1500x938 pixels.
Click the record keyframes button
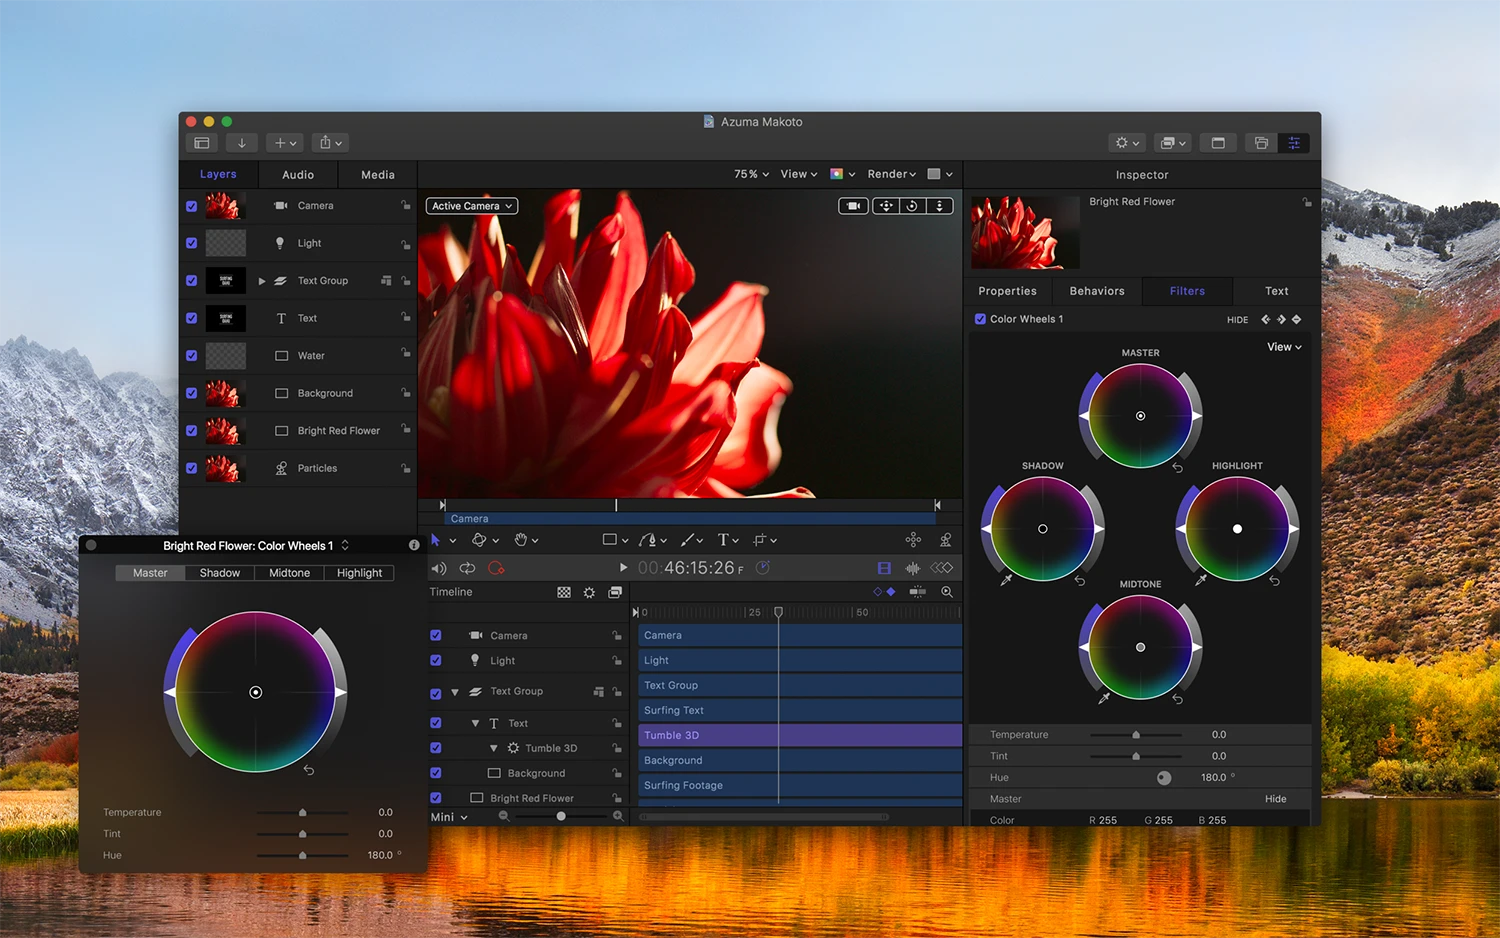pos(497,567)
